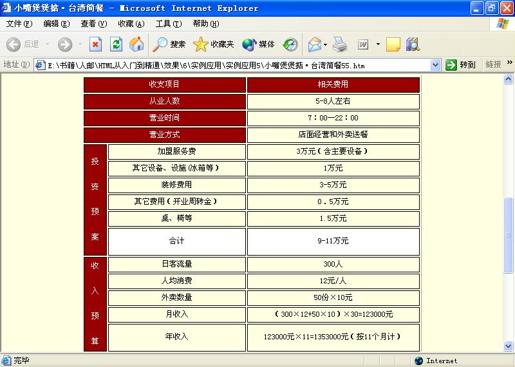515x367 pixels.
Task: Open the 文件(F) menu
Action: [x=19, y=24]
